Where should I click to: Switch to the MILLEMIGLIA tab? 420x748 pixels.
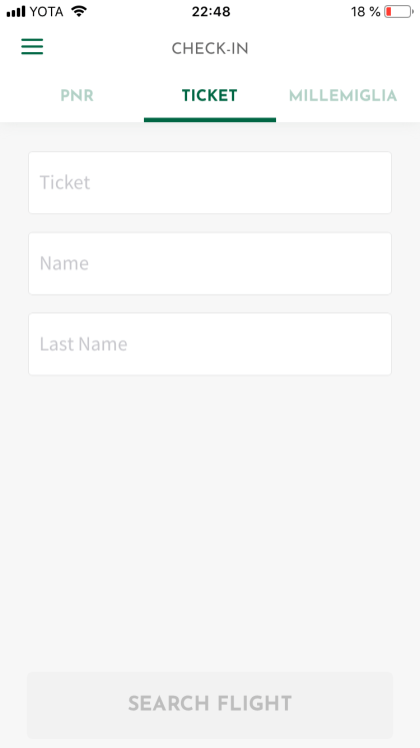tap(343, 96)
